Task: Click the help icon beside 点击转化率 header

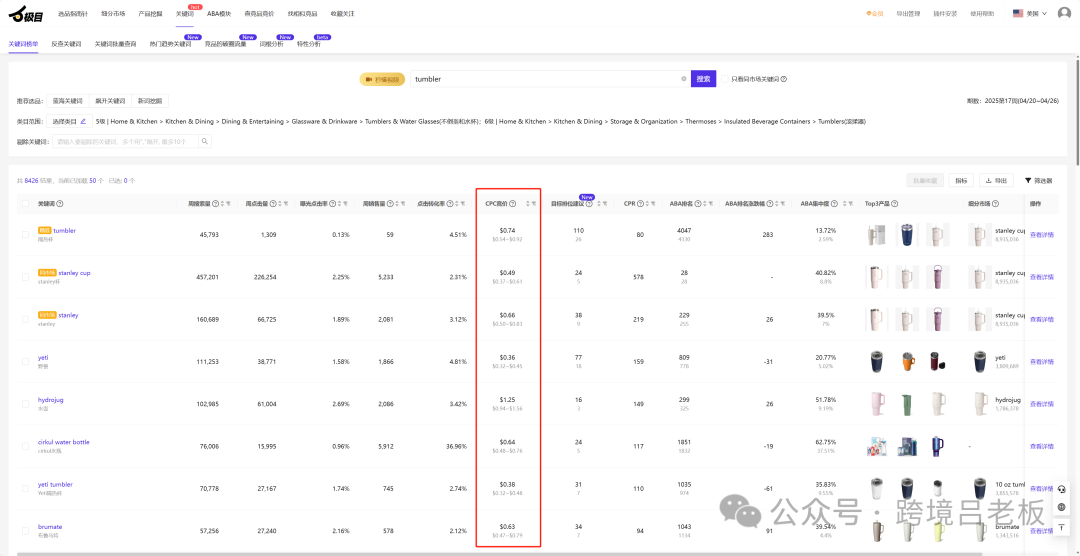Action: [x=450, y=203]
